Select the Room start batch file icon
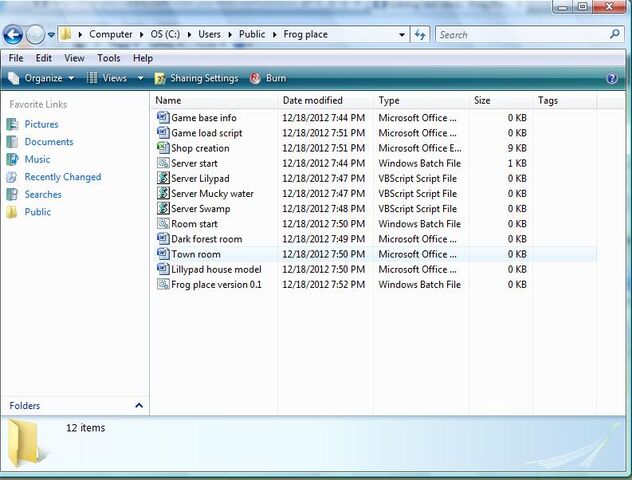Image resolution: width=632 pixels, height=480 pixels. (x=163, y=223)
